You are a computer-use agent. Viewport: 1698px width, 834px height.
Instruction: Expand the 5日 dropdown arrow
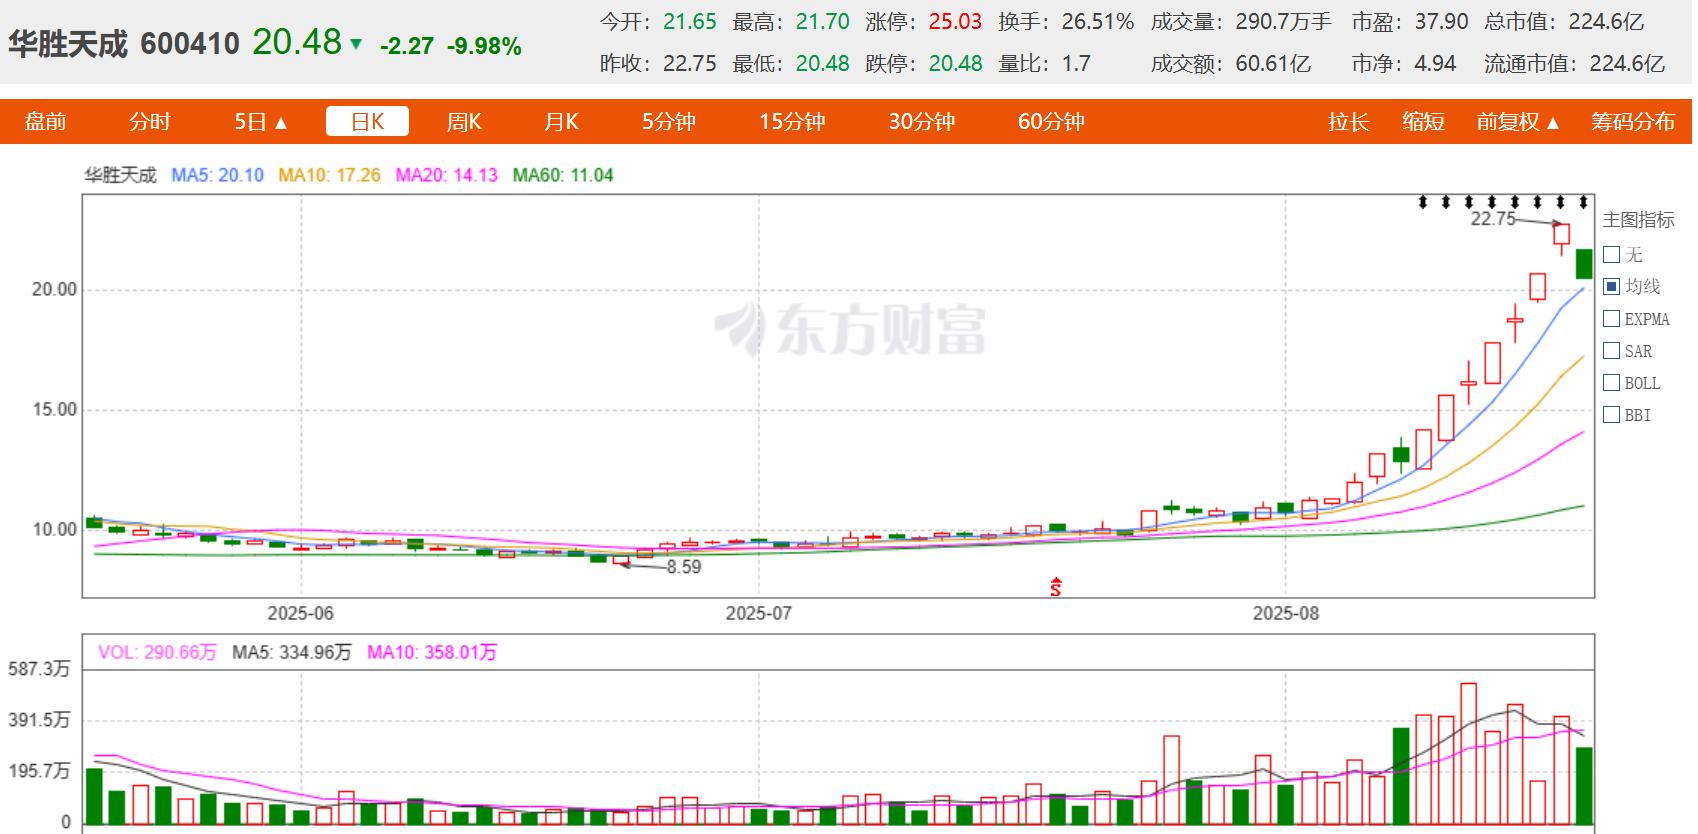(281, 123)
